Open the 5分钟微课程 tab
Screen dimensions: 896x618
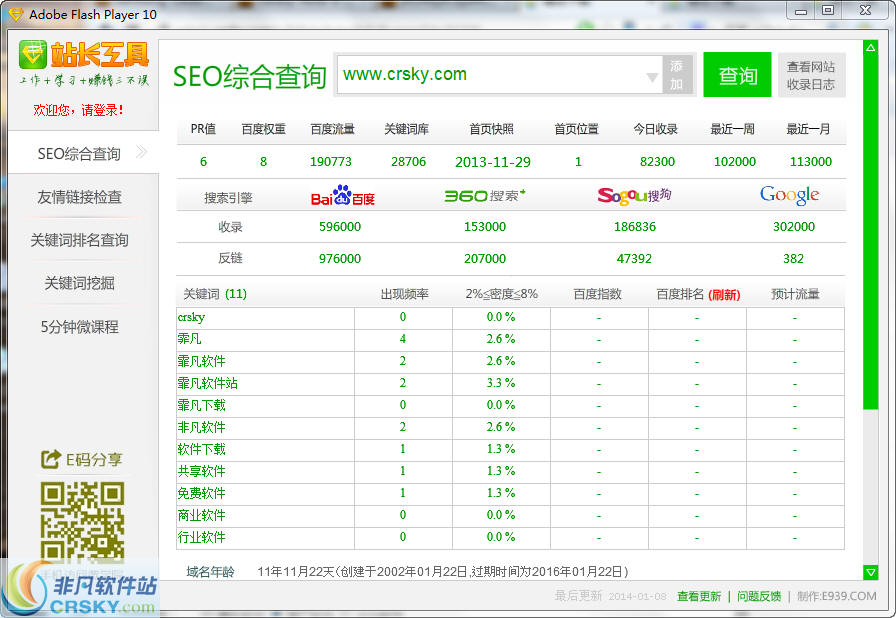click(x=79, y=327)
